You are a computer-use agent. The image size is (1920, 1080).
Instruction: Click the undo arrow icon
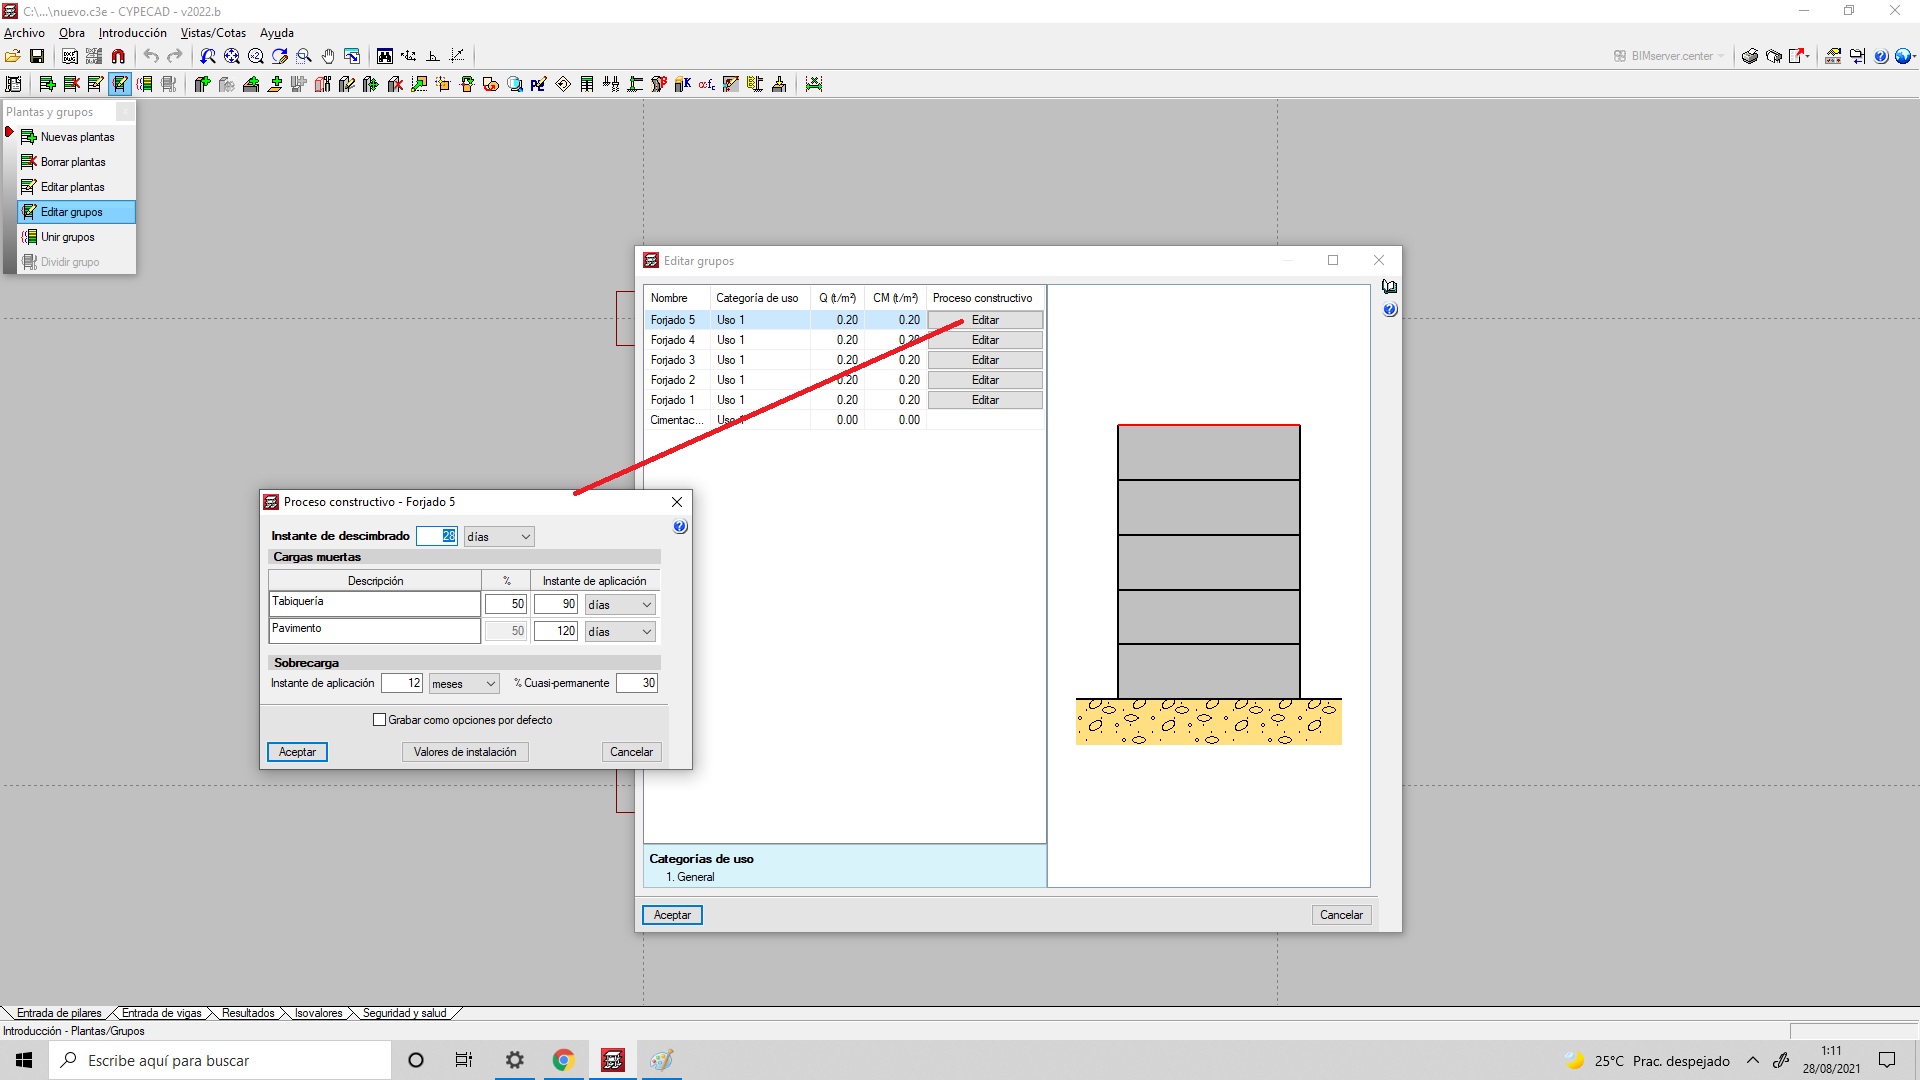click(x=151, y=56)
